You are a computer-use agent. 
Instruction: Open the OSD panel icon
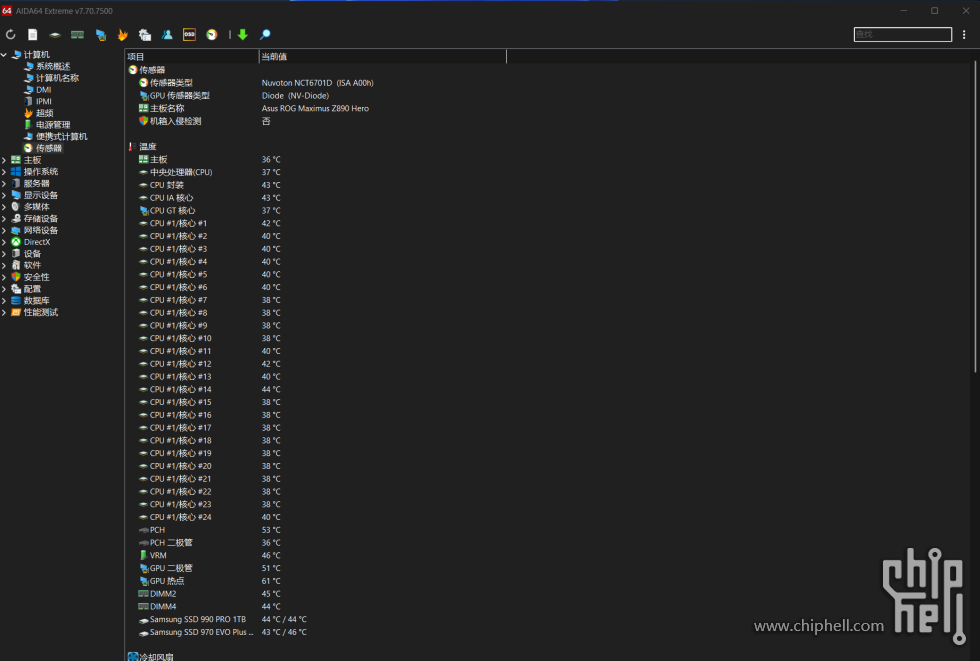tap(189, 34)
